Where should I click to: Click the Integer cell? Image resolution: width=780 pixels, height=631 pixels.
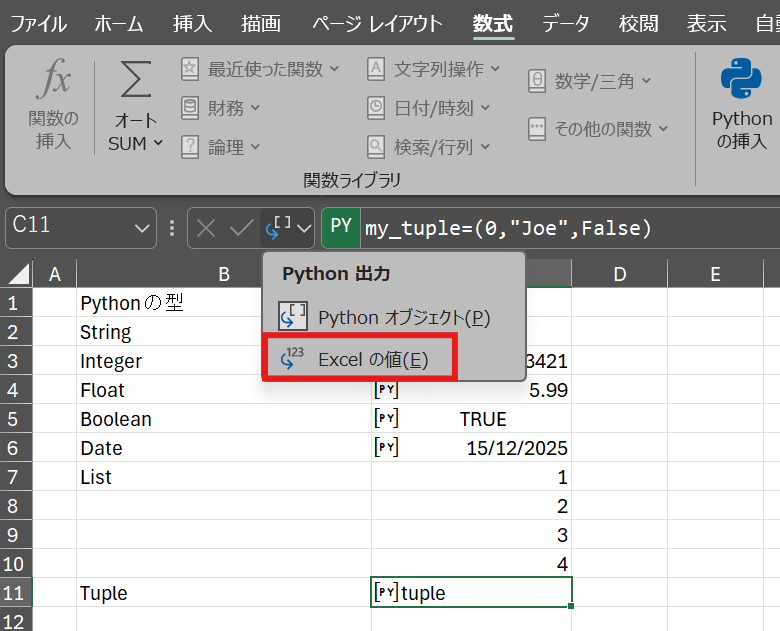pyautogui.click(x=224, y=361)
